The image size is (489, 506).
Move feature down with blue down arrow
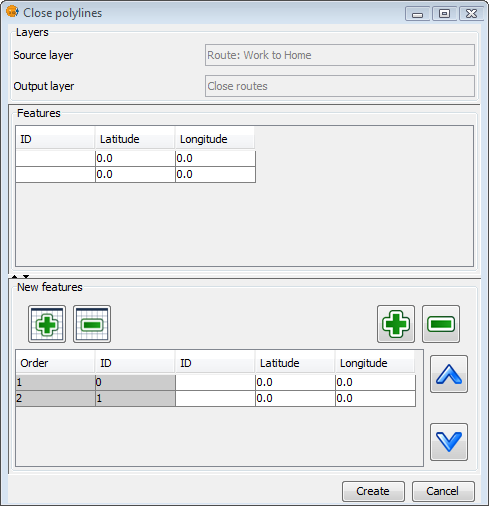tap(449, 442)
